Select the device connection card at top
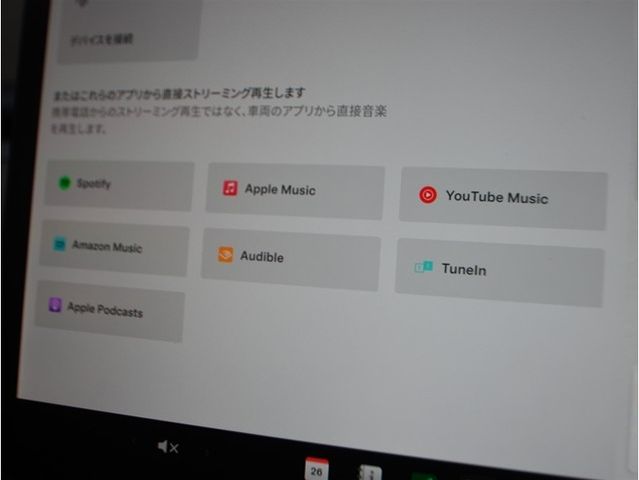This screenshot has width=639, height=480. [128, 31]
